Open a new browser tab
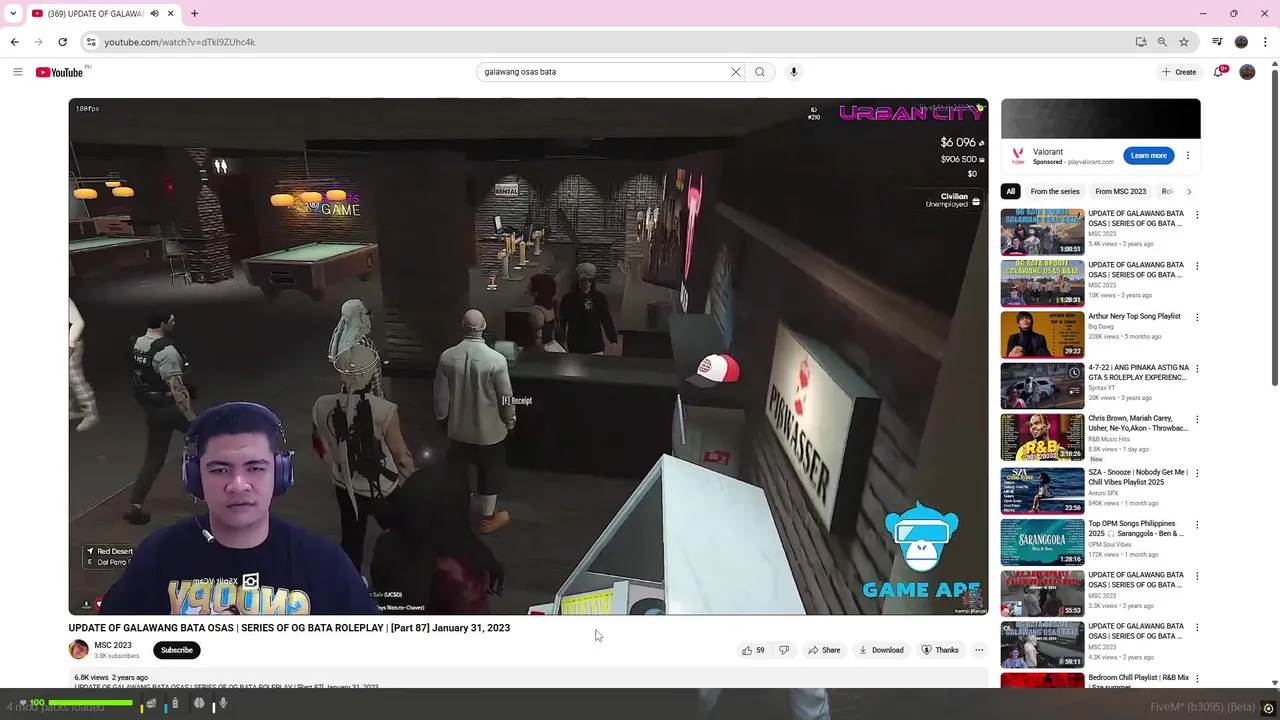Viewport: 1280px width, 720px height. pyautogui.click(x=194, y=14)
